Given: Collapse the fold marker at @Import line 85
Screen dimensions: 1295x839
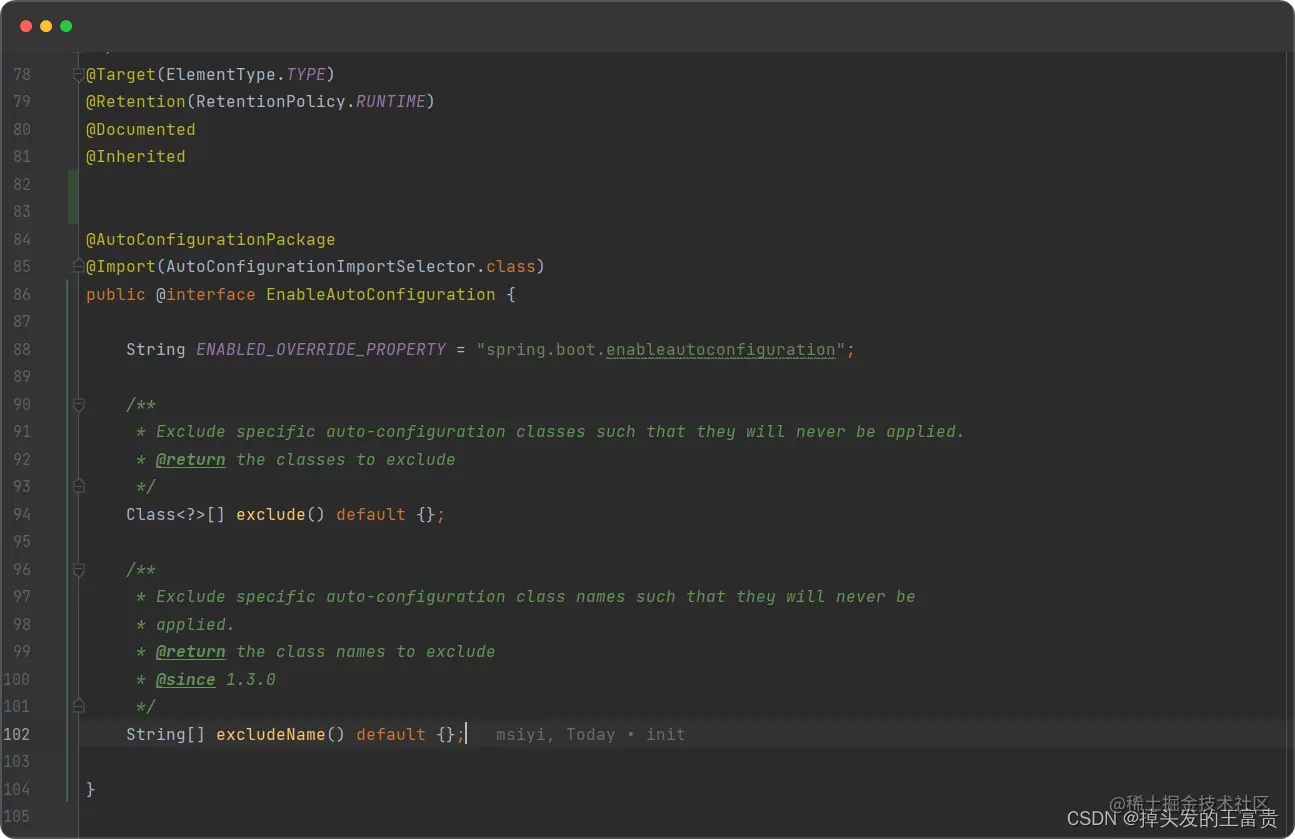Looking at the screenshot, I should [78, 267].
